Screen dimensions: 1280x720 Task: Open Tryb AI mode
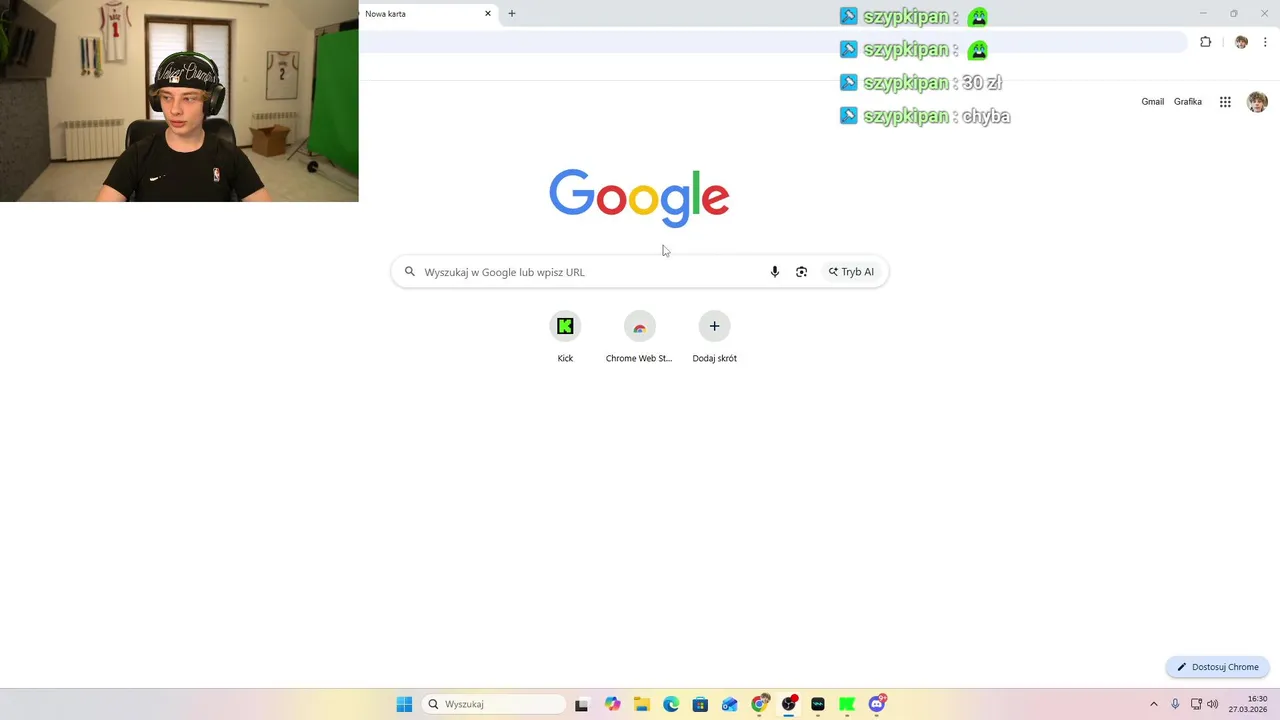click(x=851, y=272)
